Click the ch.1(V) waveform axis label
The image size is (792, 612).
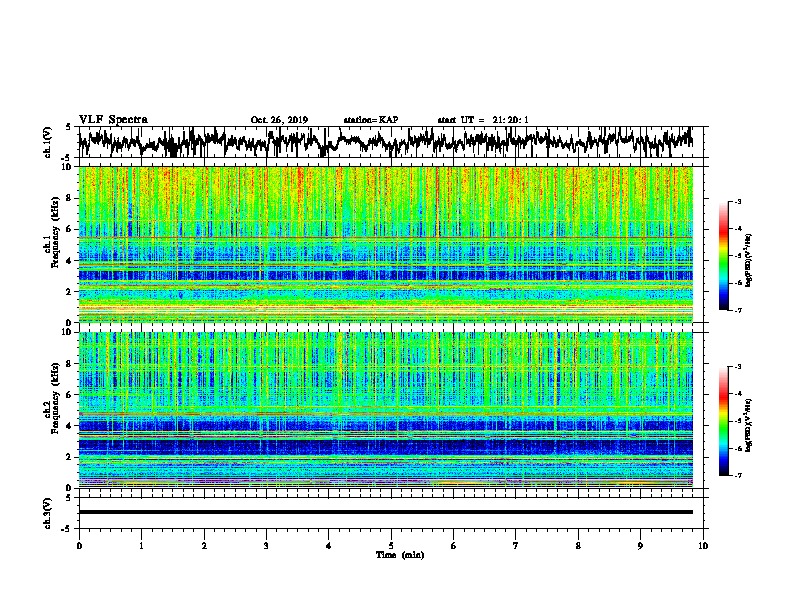(47, 142)
